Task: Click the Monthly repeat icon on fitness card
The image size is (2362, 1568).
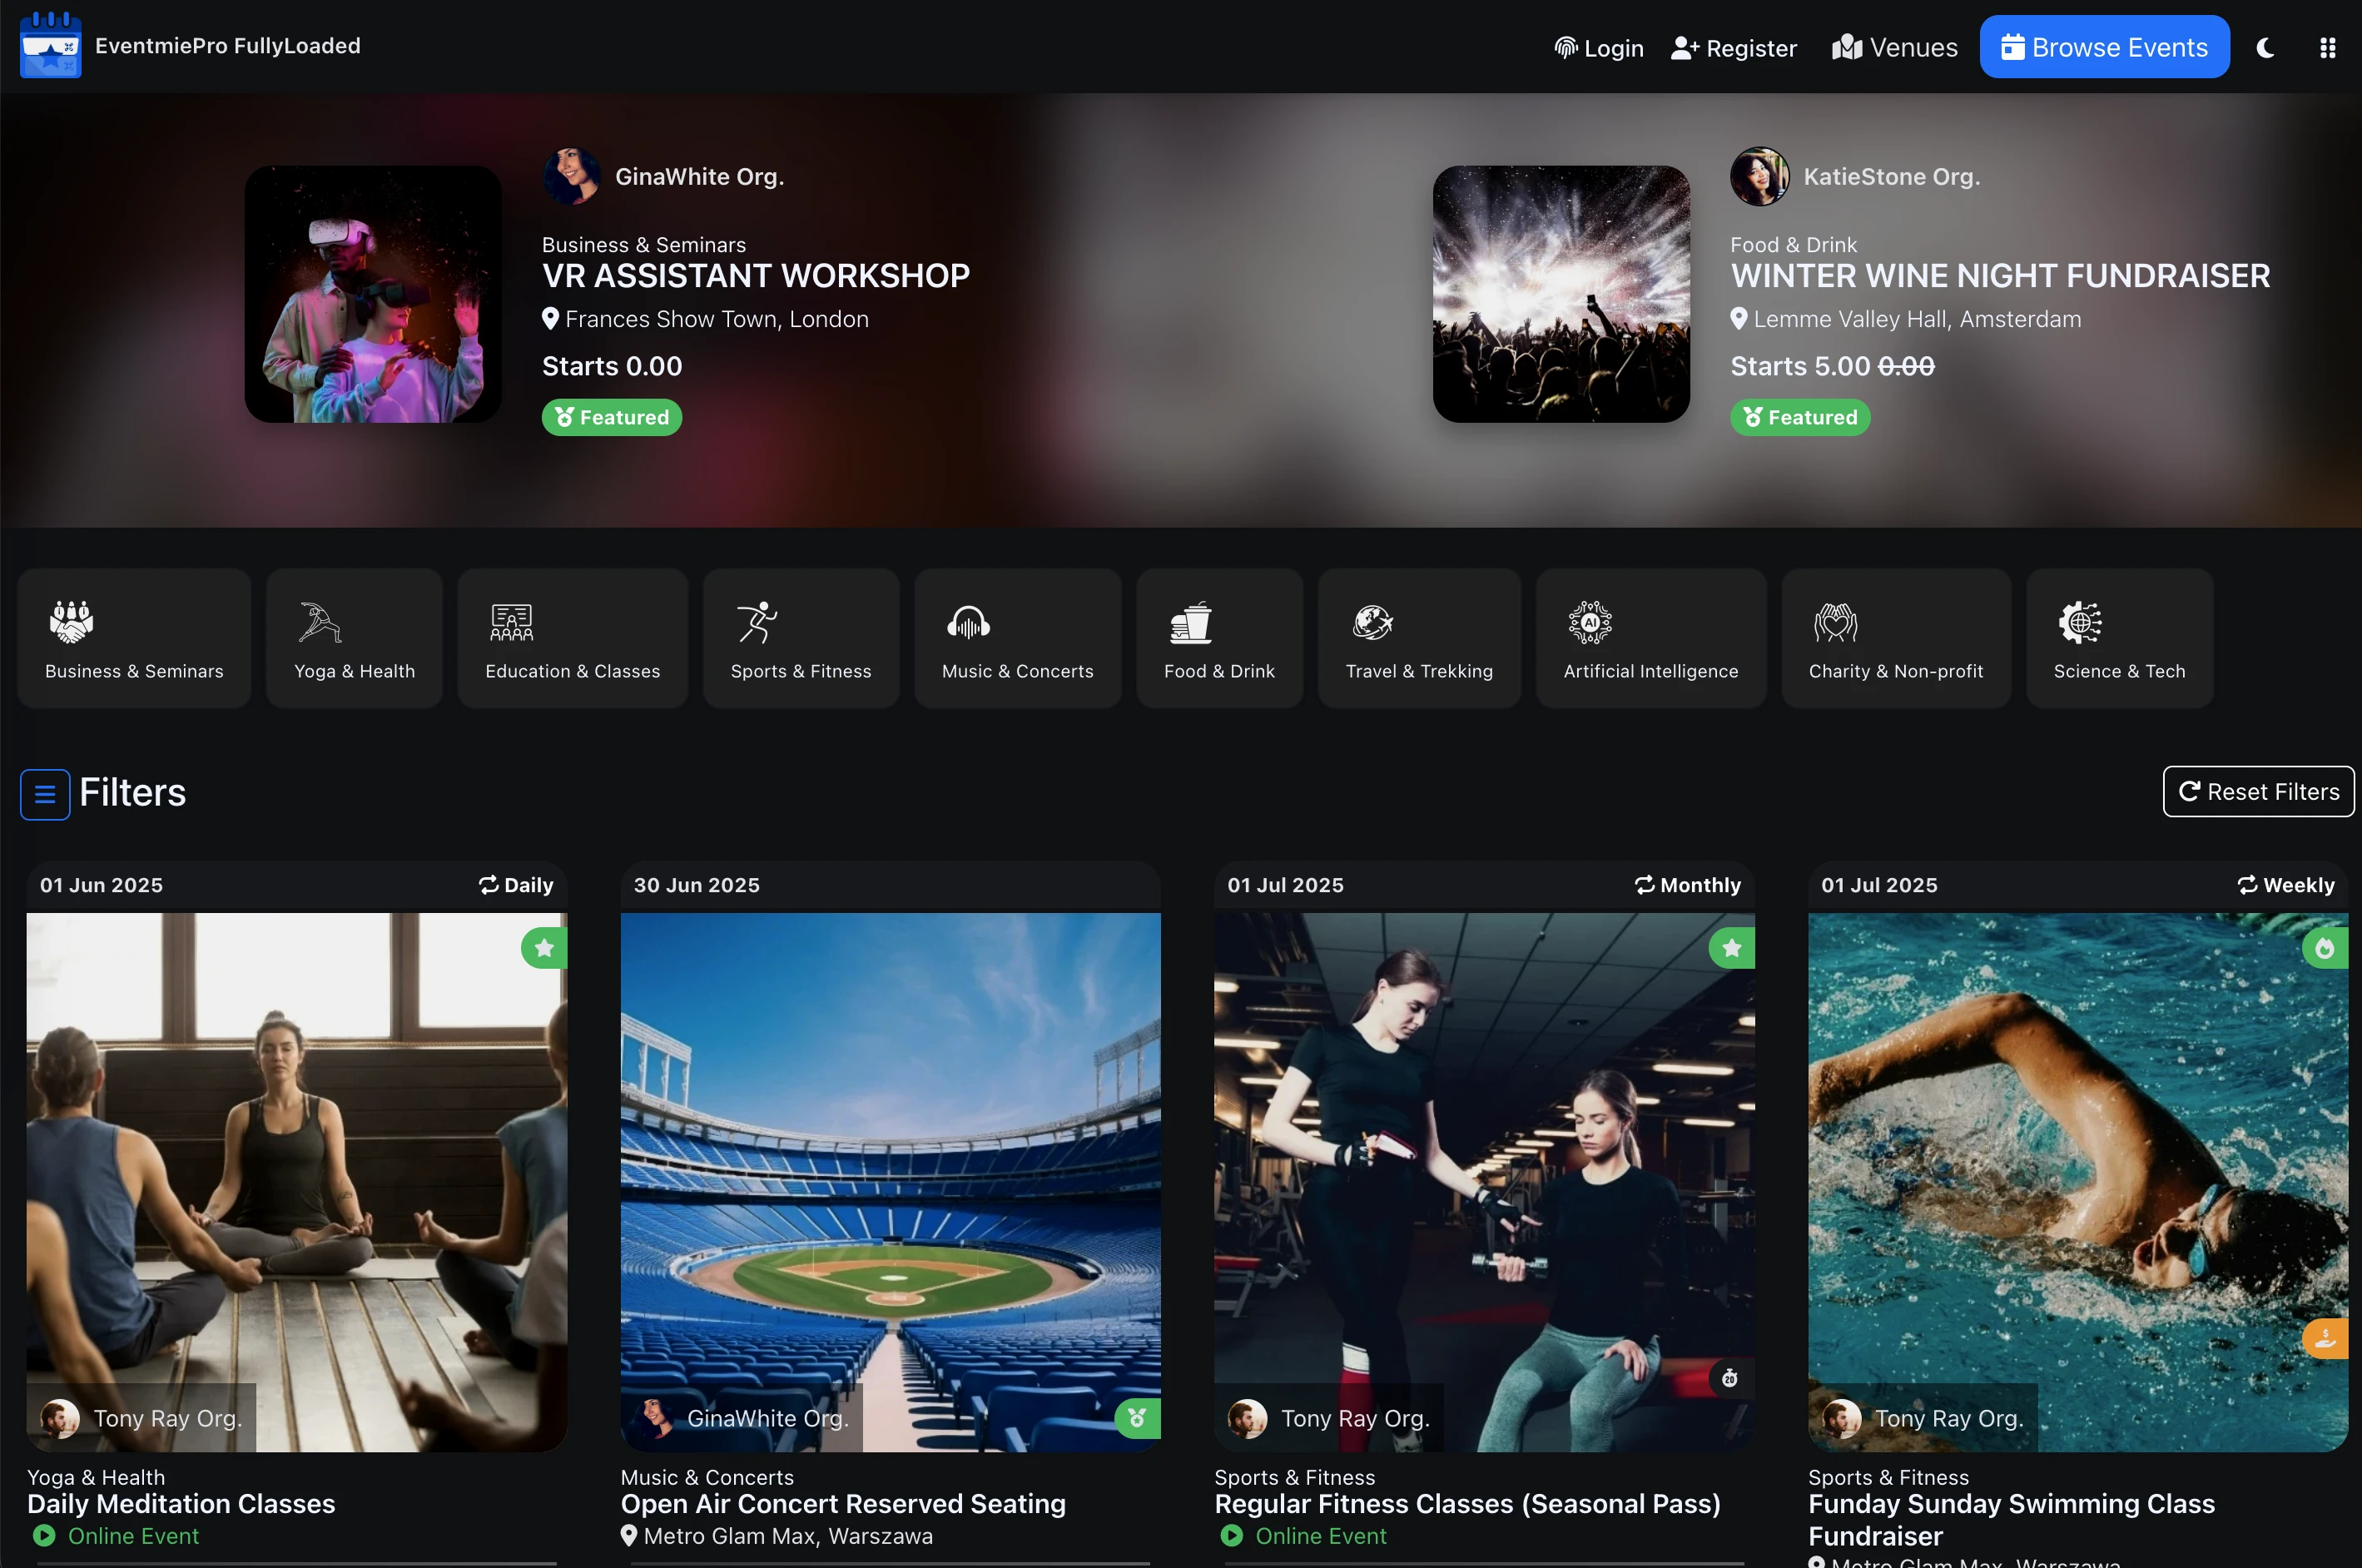Action: 1644,885
